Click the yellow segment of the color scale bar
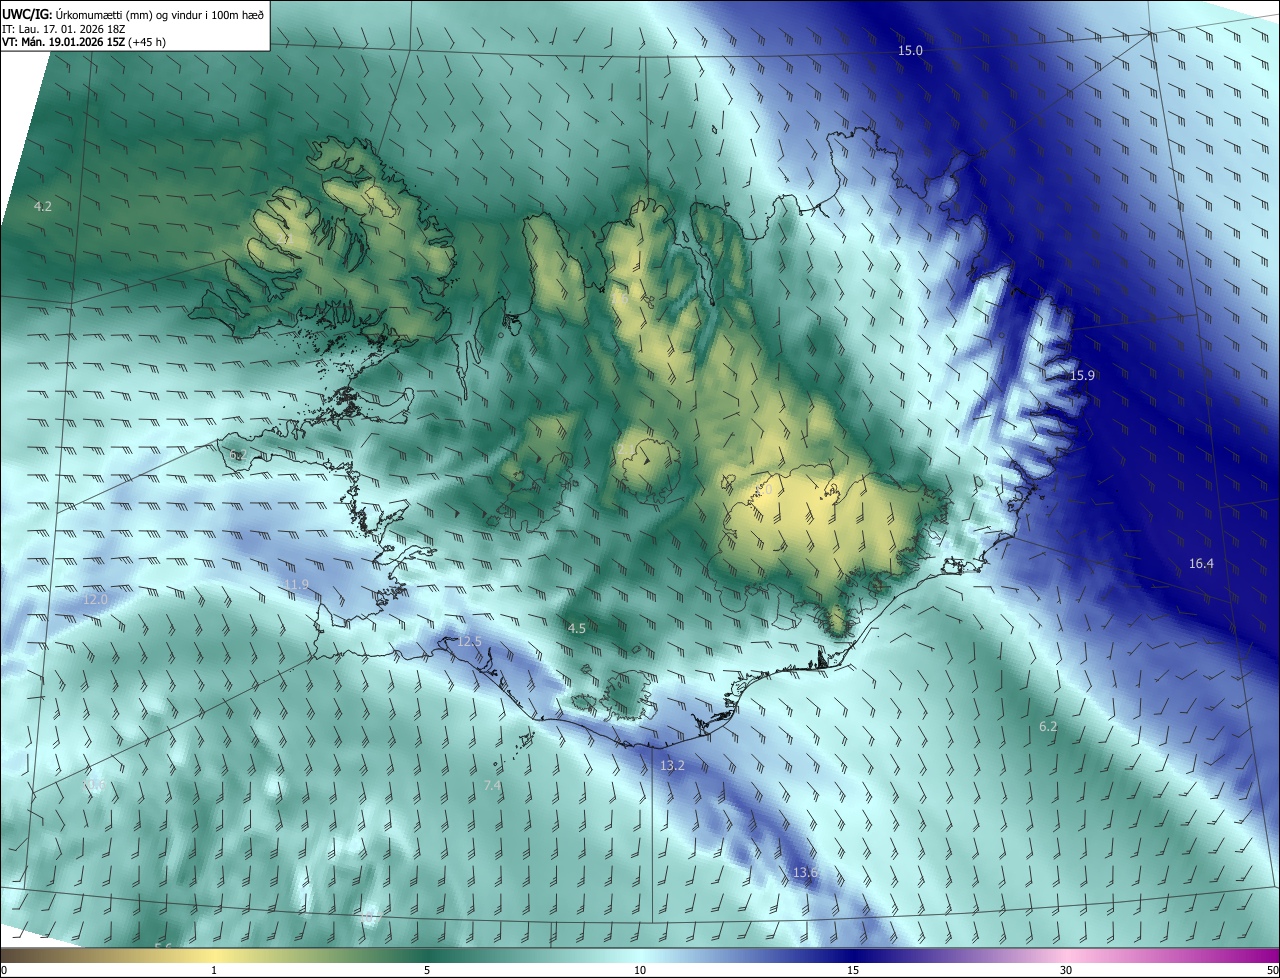This screenshot has width=1280, height=978. pos(214,954)
